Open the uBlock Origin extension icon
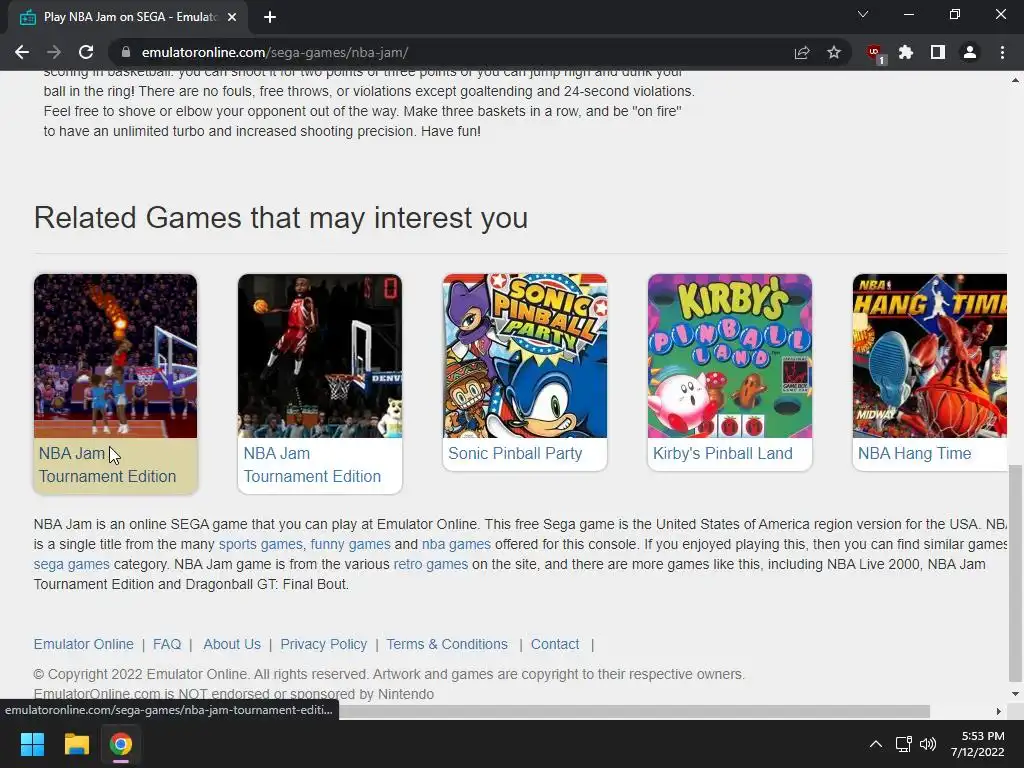This screenshot has height=768, width=1024. click(x=875, y=54)
